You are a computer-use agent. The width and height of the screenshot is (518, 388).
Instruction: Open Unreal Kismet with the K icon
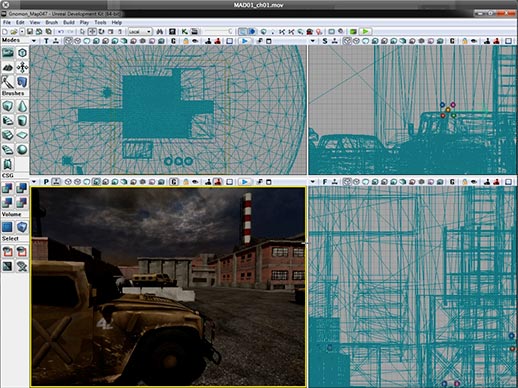coord(184,31)
